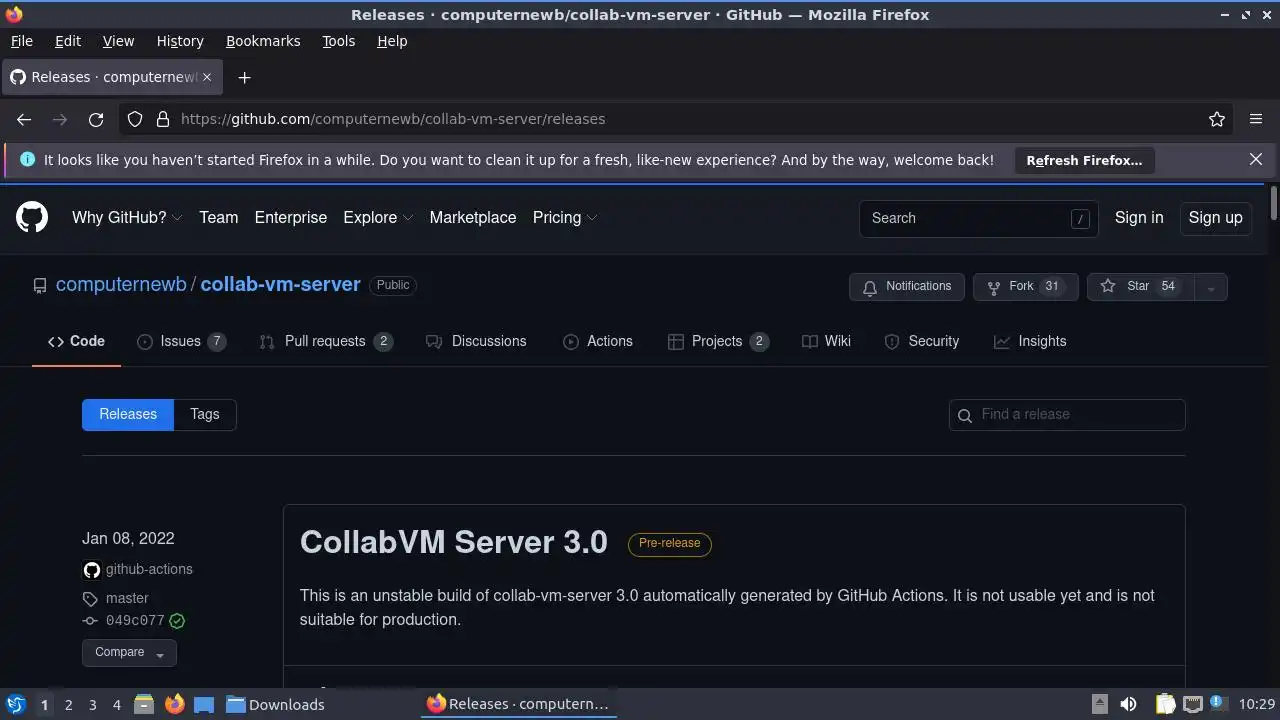The width and height of the screenshot is (1280, 720).
Task: Click the GitHub Octocat logo
Action: point(32,217)
